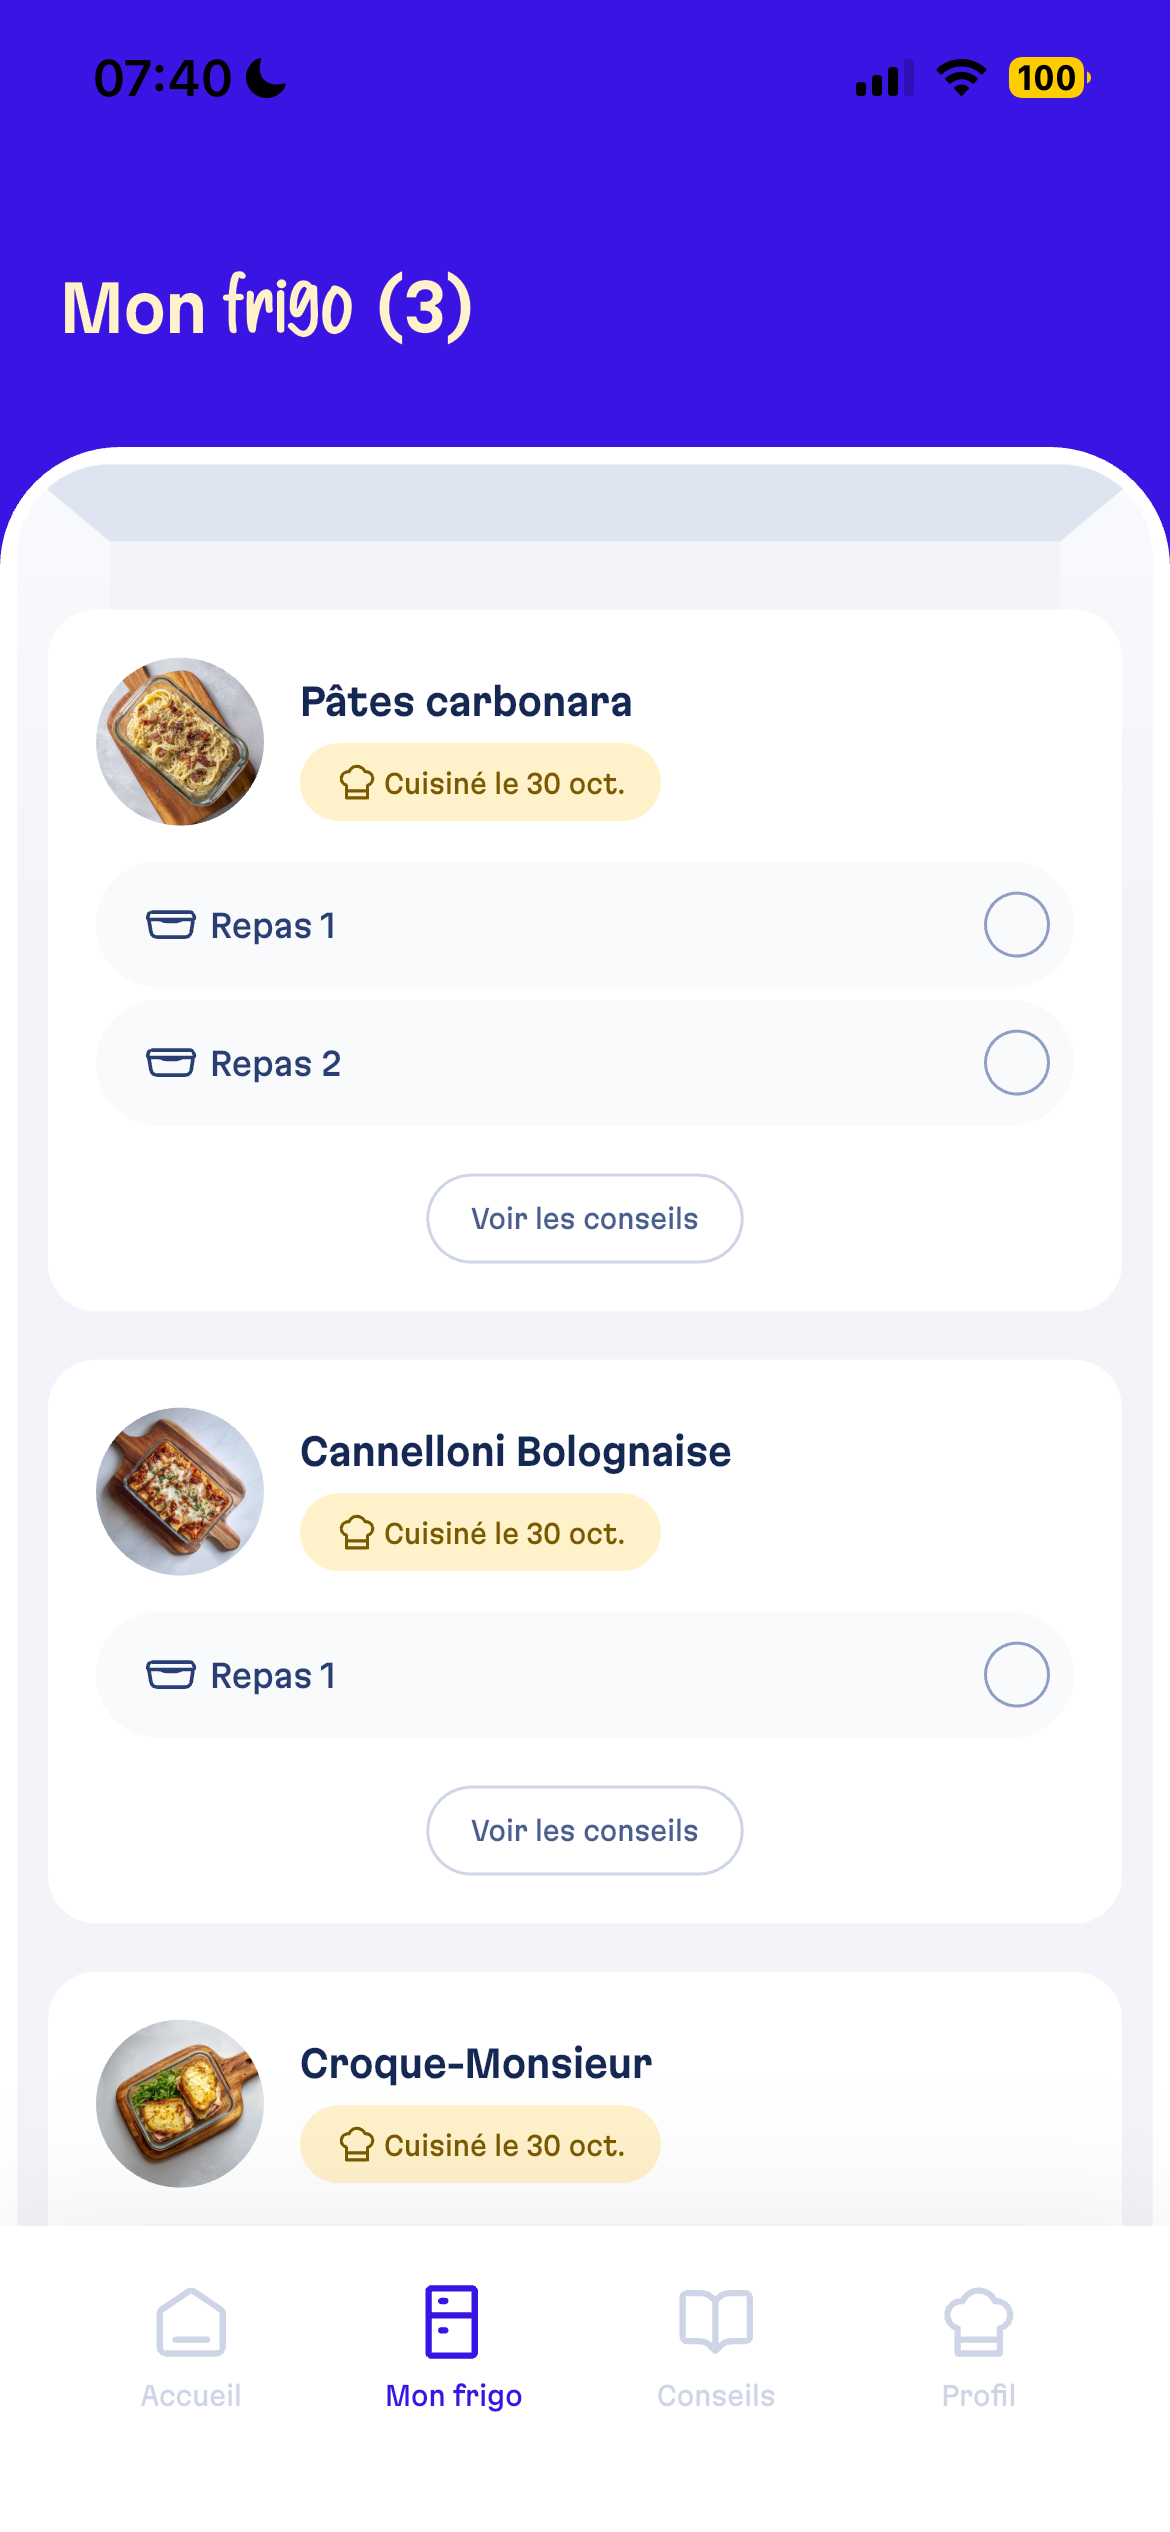Tap the Croque-Monsieur title
This screenshot has width=1170, height=2532.
[x=476, y=2064]
